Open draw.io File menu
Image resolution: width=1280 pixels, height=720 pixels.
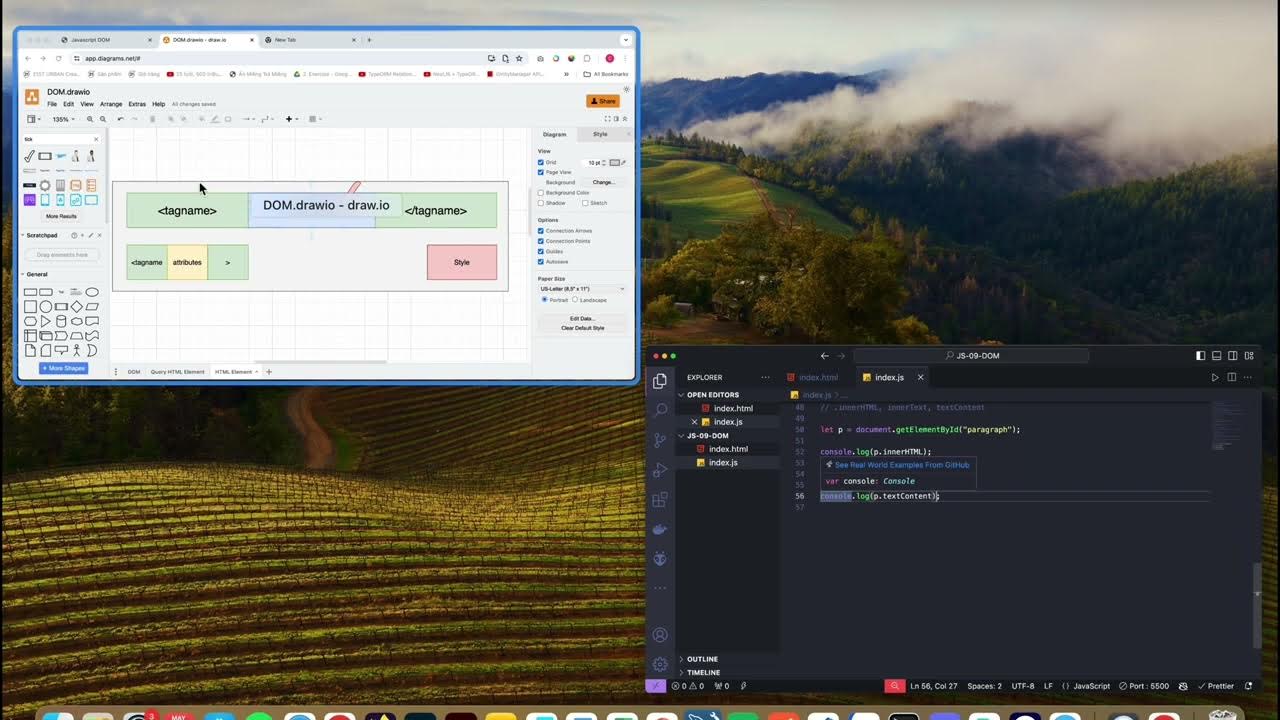[52, 104]
